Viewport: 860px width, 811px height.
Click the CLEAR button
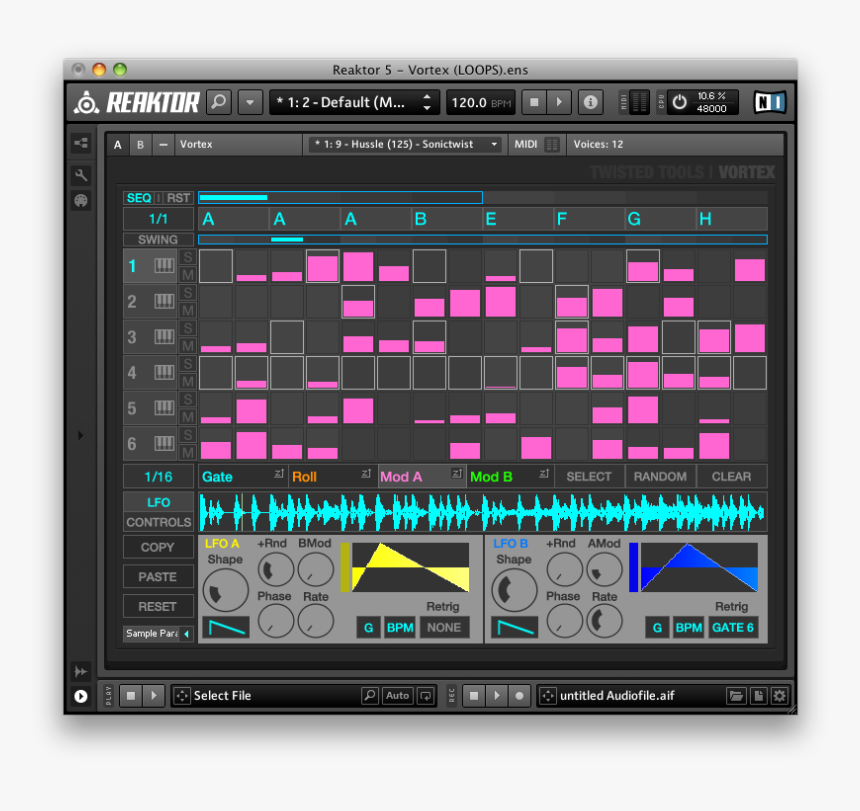(x=732, y=477)
